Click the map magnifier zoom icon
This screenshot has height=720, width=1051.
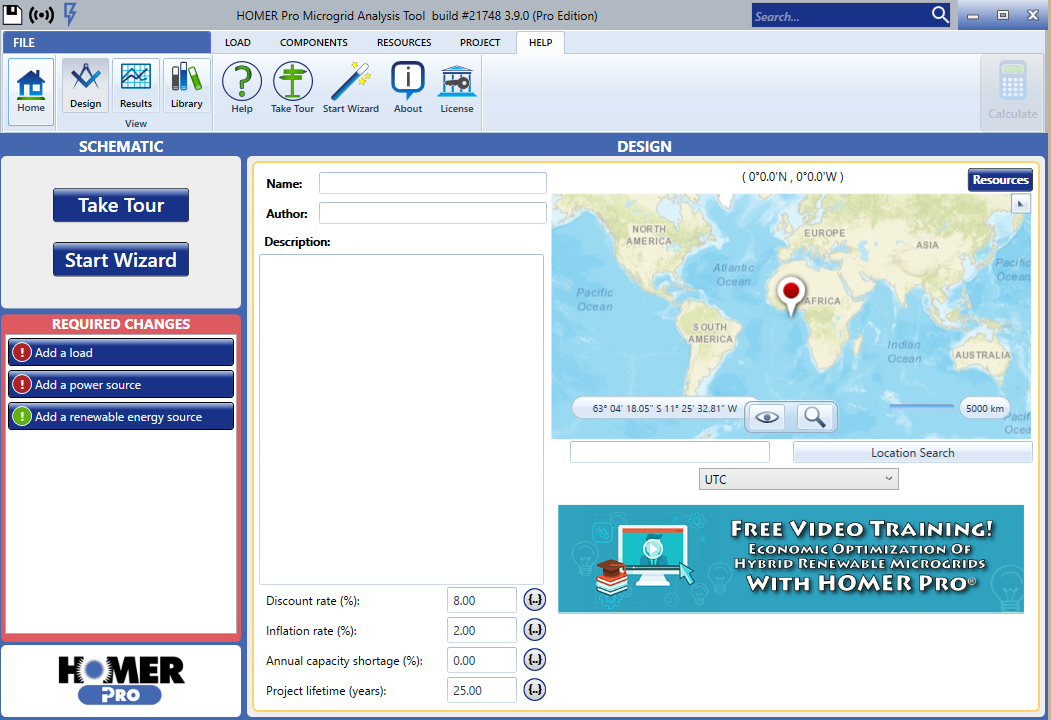click(x=814, y=417)
